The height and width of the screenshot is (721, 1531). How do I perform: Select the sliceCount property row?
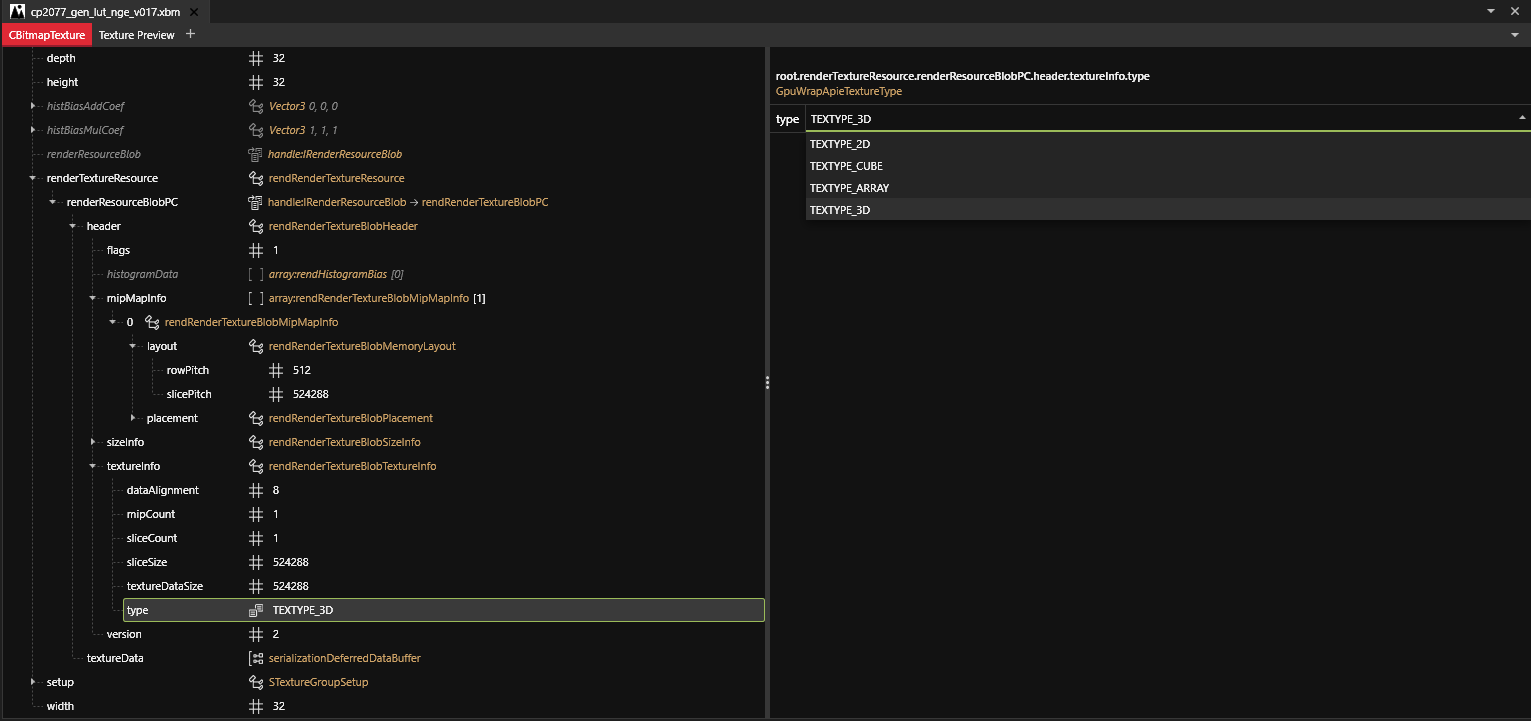pos(152,538)
